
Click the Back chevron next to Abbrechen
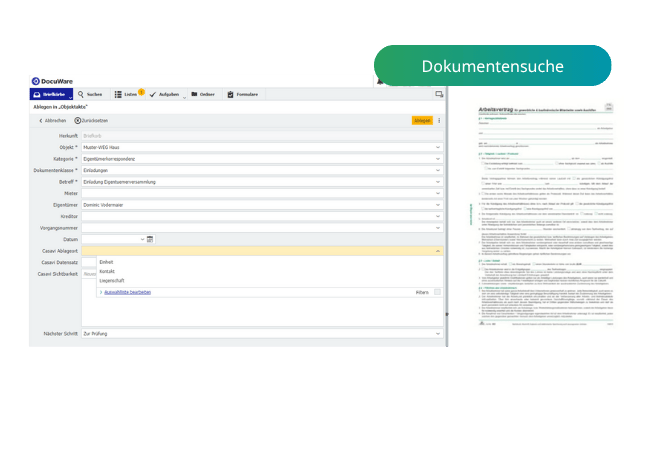pos(41,121)
